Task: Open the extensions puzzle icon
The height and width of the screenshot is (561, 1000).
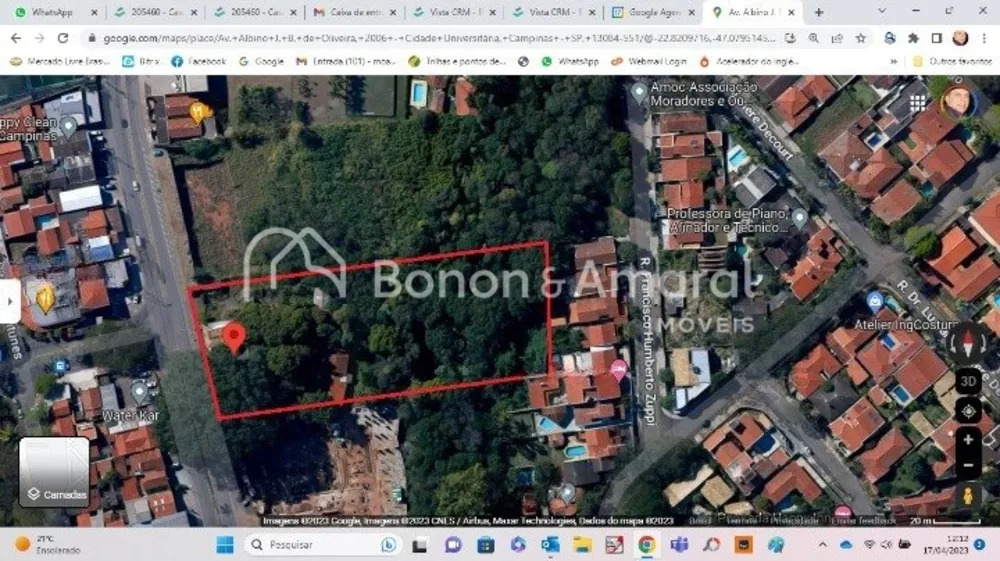Action: point(913,38)
